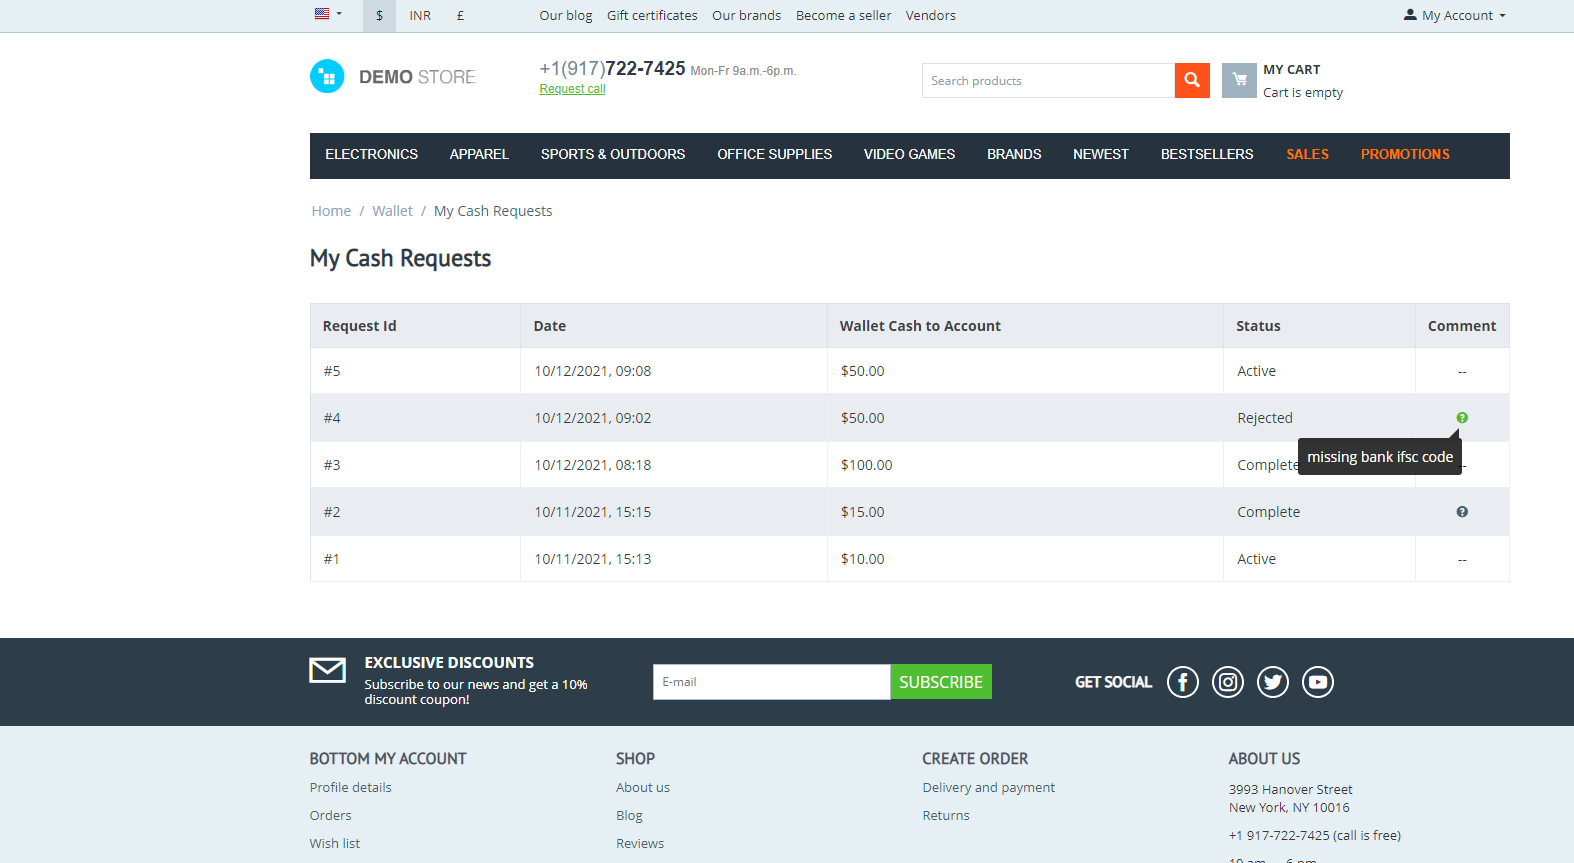Click the Comment column header
Image resolution: width=1574 pixels, height=863 pixels.
[x=1462, y=326]
